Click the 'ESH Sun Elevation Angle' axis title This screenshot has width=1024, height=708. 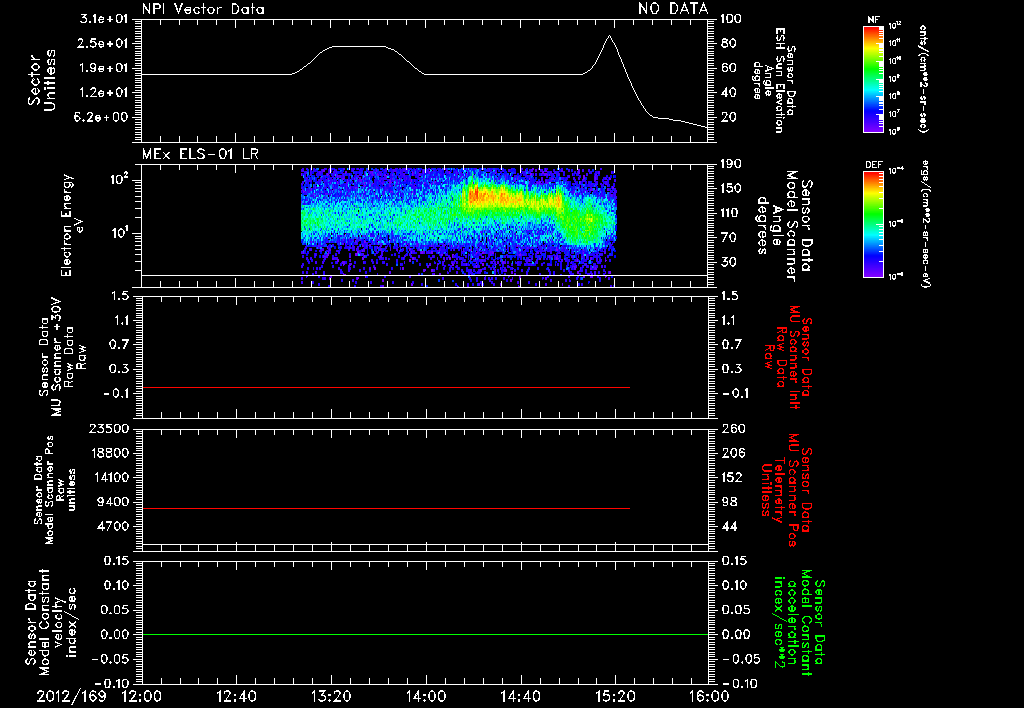pos(774,80)
